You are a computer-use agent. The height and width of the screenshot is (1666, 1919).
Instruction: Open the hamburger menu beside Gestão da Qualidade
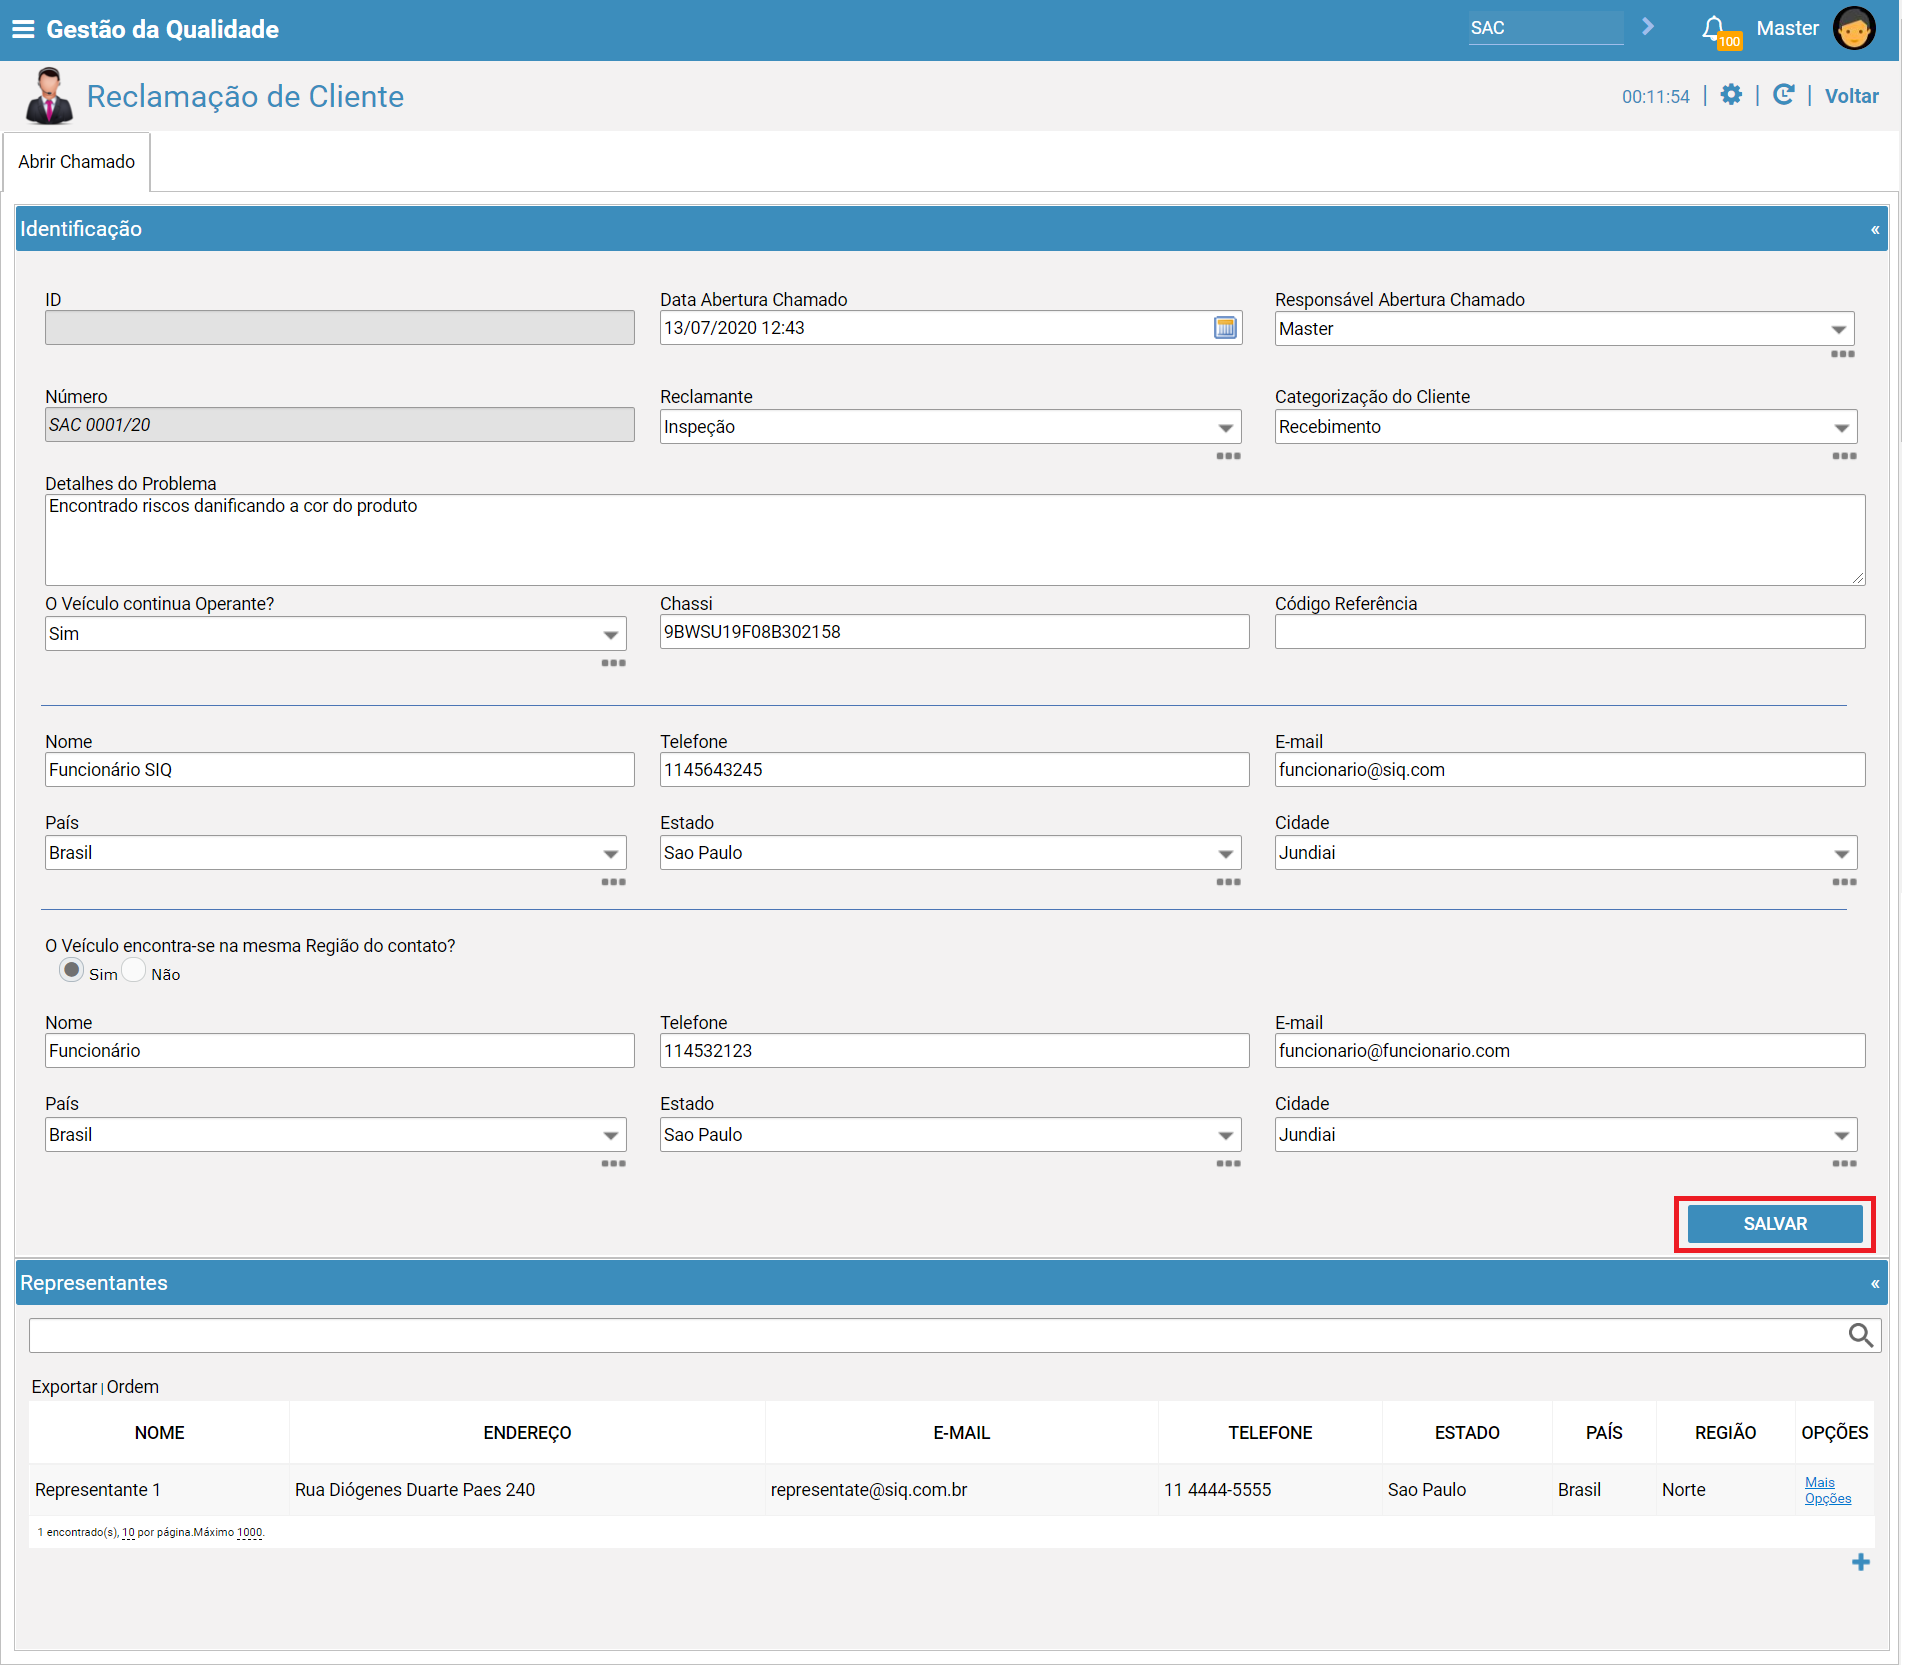(23, 29)
